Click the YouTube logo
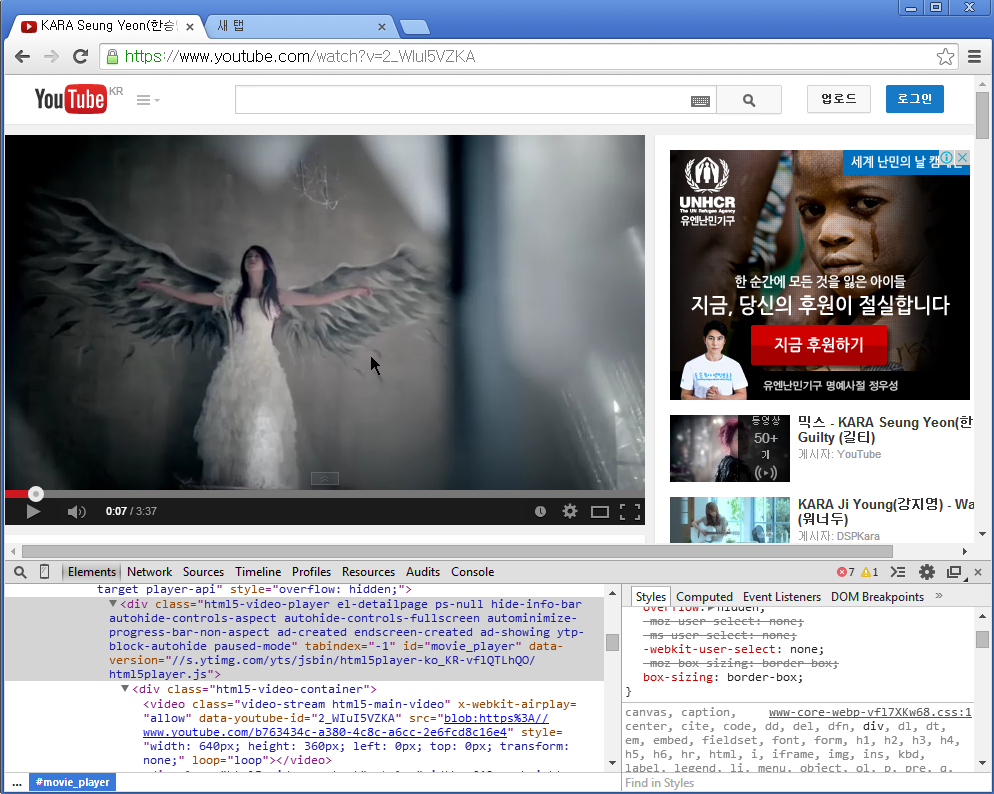994x794 pixels. [70, 99]
